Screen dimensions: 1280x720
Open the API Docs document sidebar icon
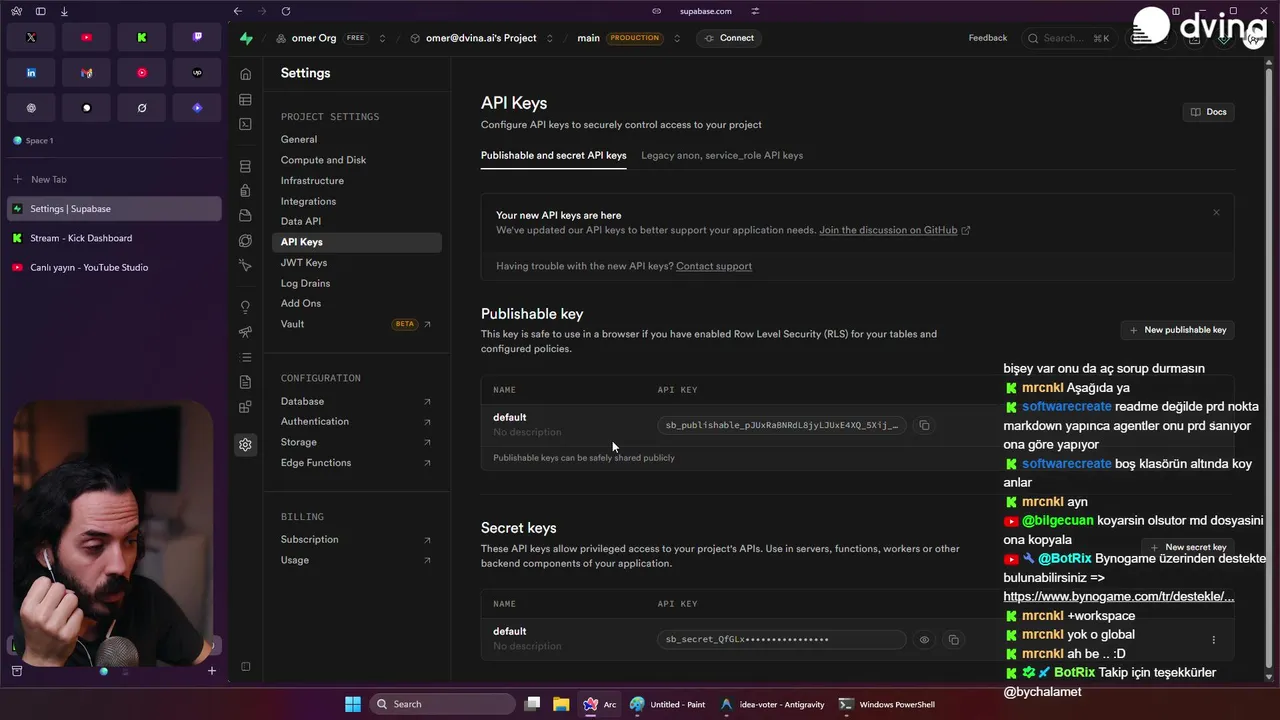(245, 382)
